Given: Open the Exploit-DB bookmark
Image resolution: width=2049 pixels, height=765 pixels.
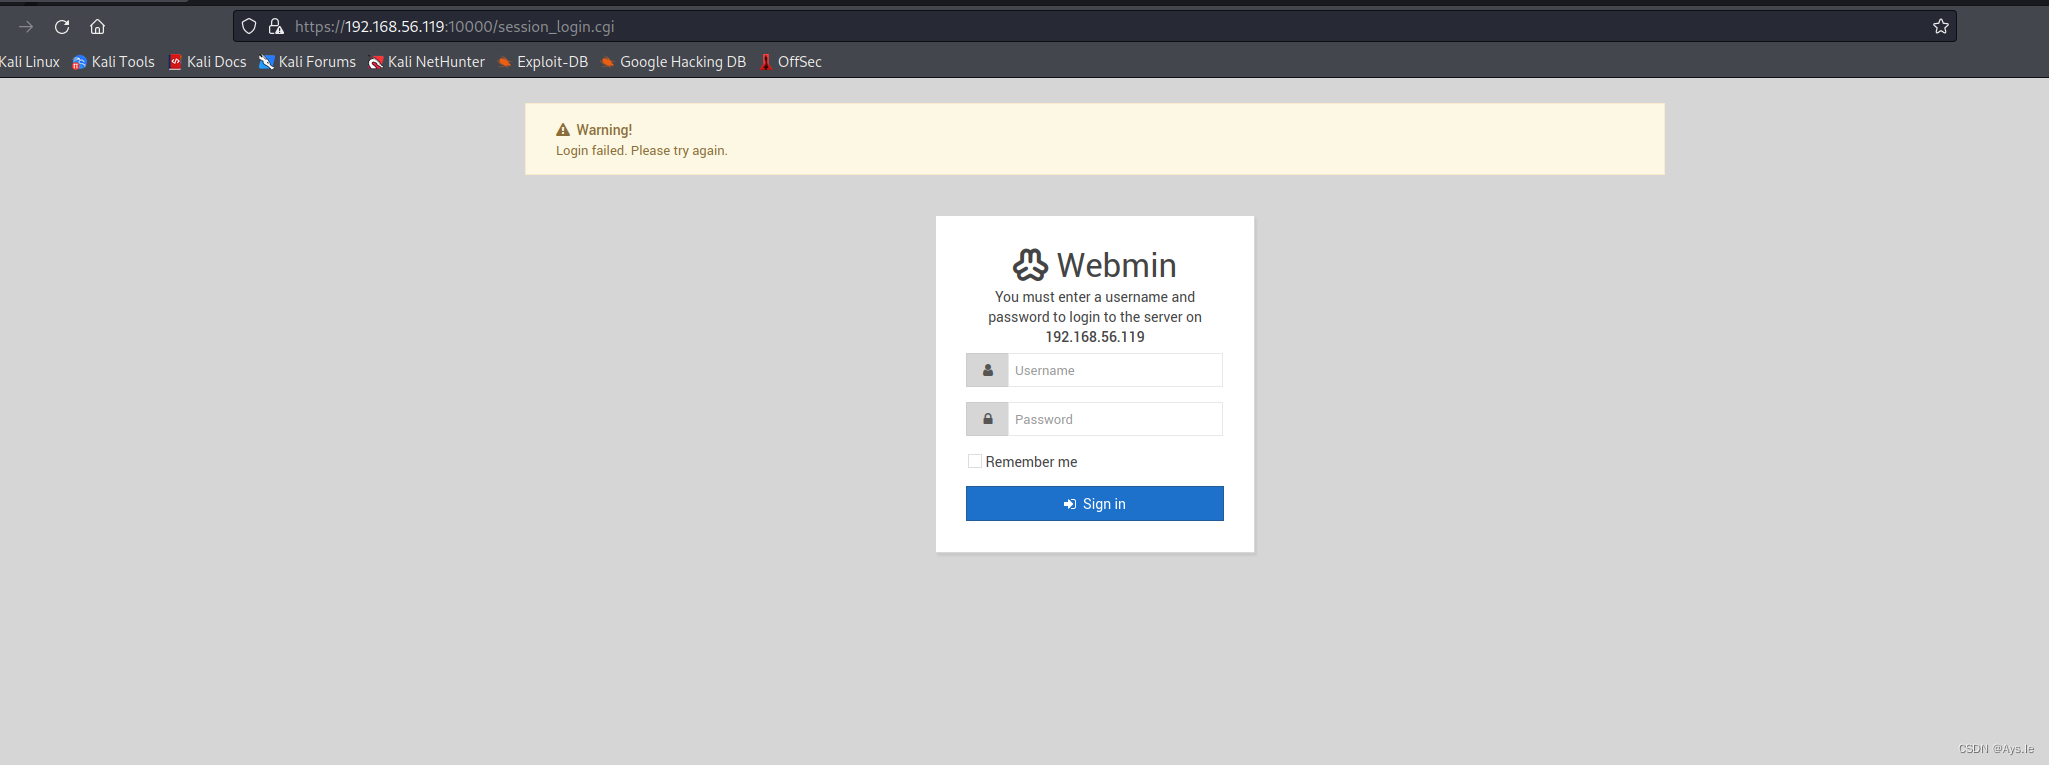Looking at the screenshot, I should coord(543,62).
